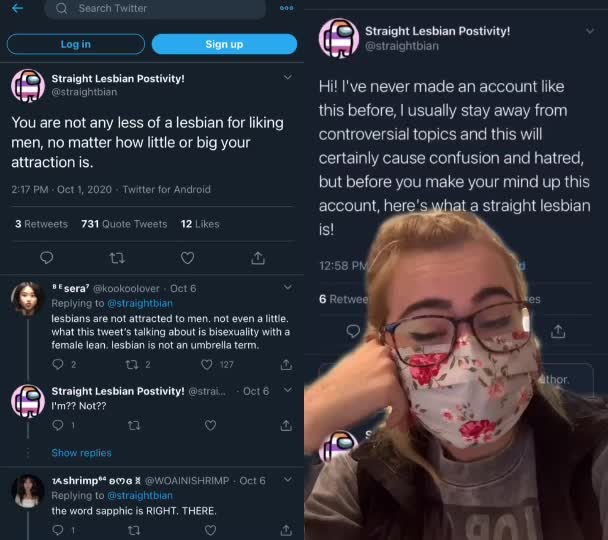Screen dimensions: 608x540
Task: Expand options chevron on main tweet
Action: click(x=287, y=78)
